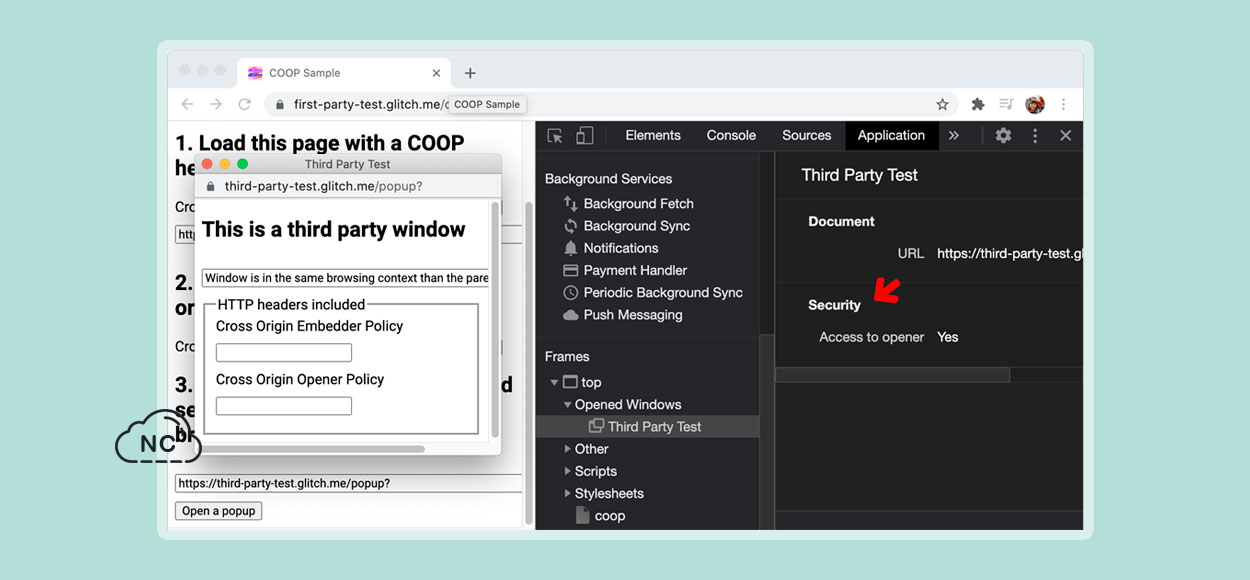Click the 'Access to opener' label
The width and height of the screenshot is (1250, 580).
871,337
